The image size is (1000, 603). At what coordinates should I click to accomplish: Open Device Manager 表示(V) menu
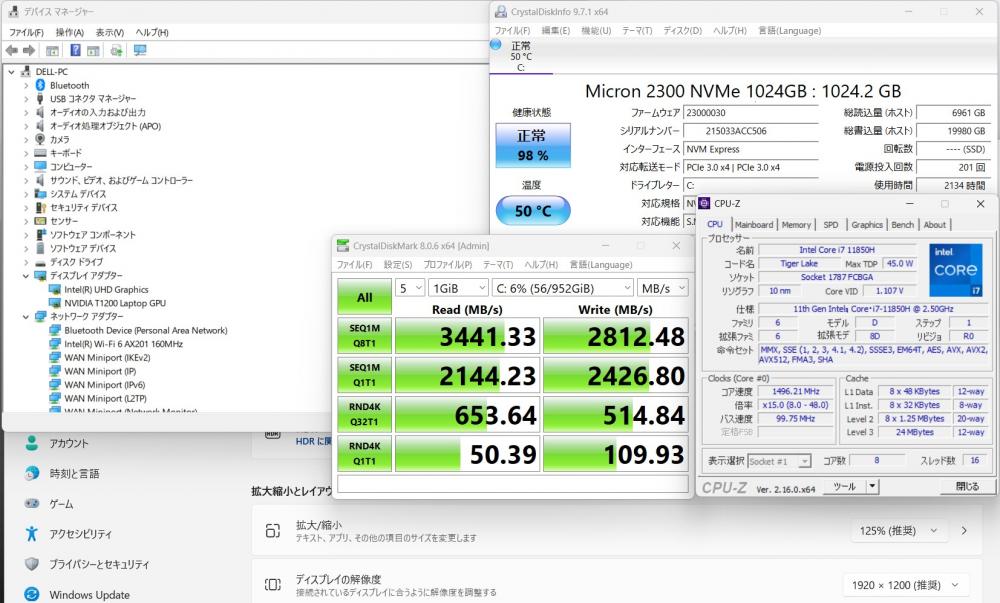(x=110, y=32)
